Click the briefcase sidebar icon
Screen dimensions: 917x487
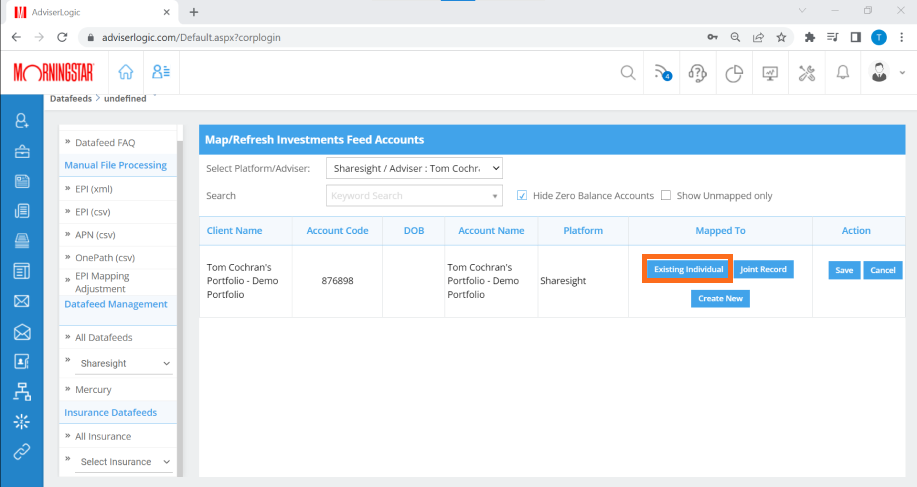click(x=22, y=151)
